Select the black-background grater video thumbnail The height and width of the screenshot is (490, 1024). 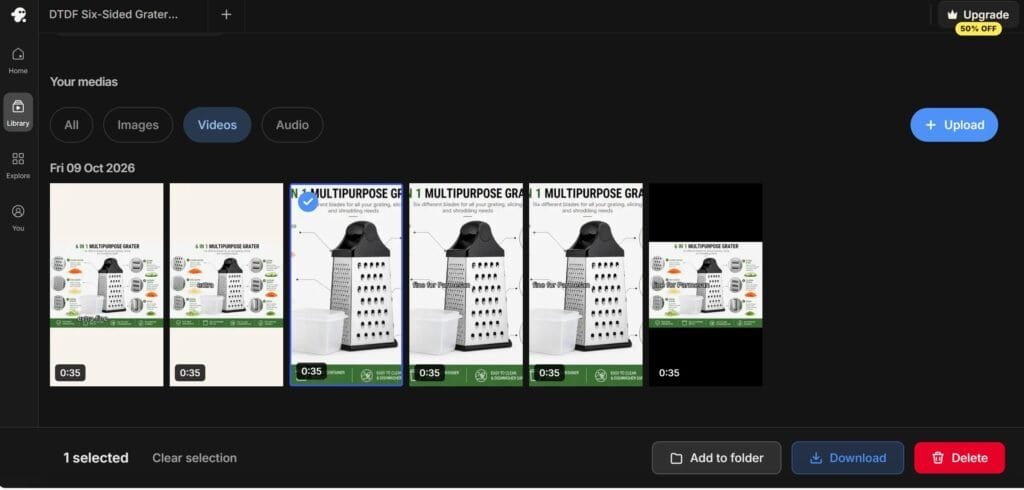coord(705,284)
